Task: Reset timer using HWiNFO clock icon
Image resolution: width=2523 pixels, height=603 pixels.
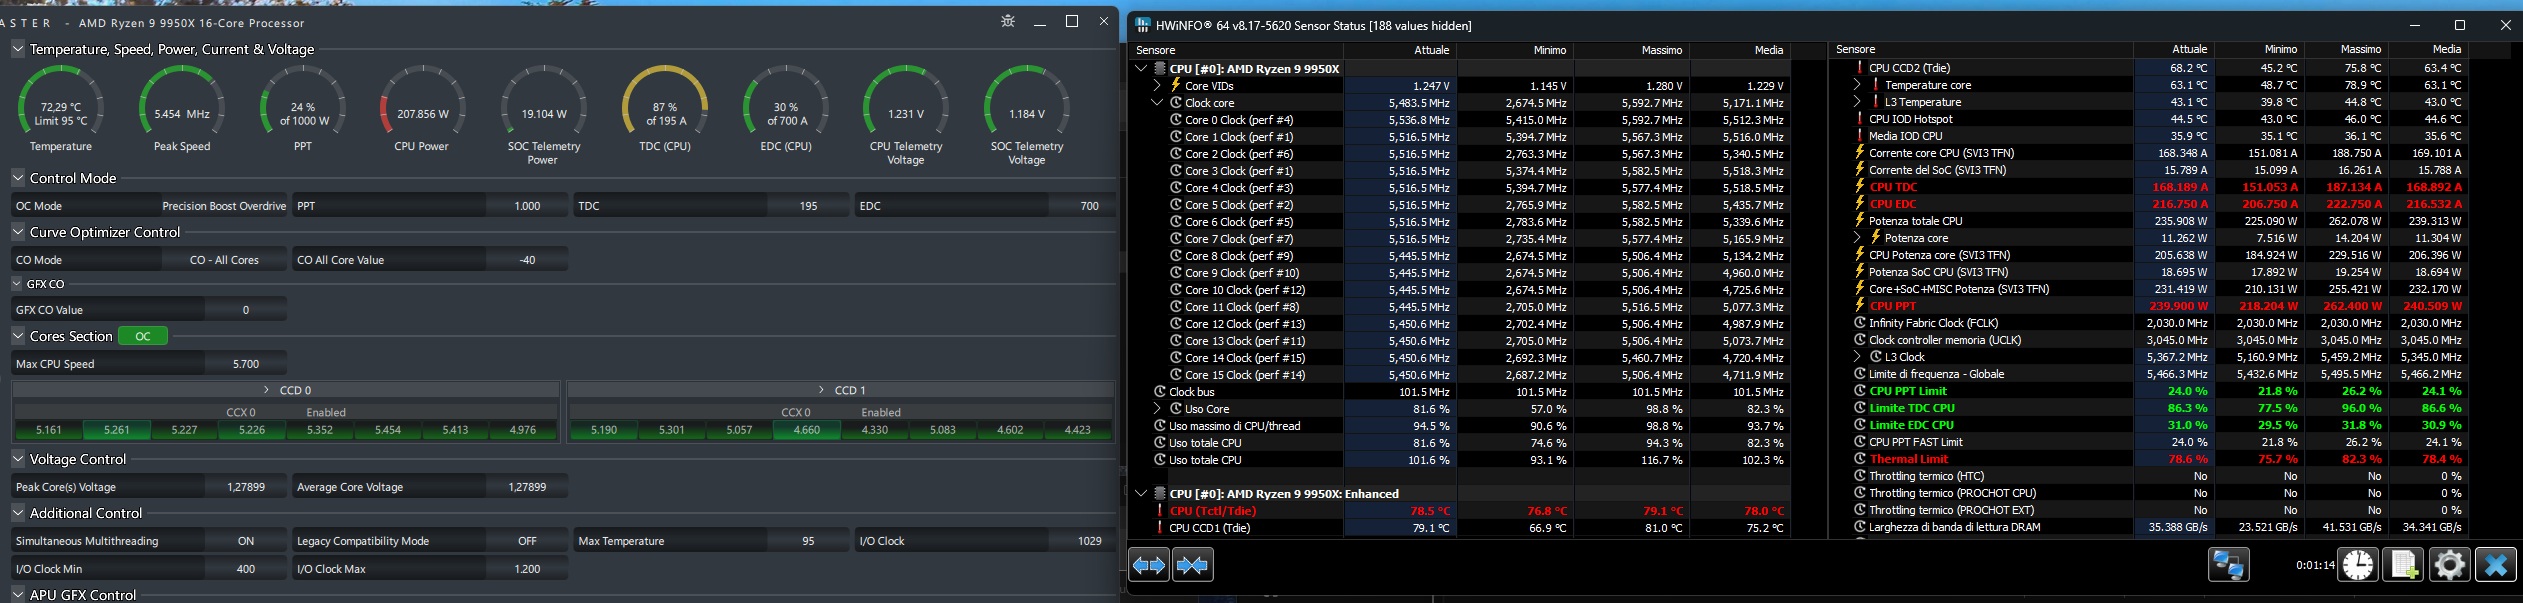Action: 2357,565
